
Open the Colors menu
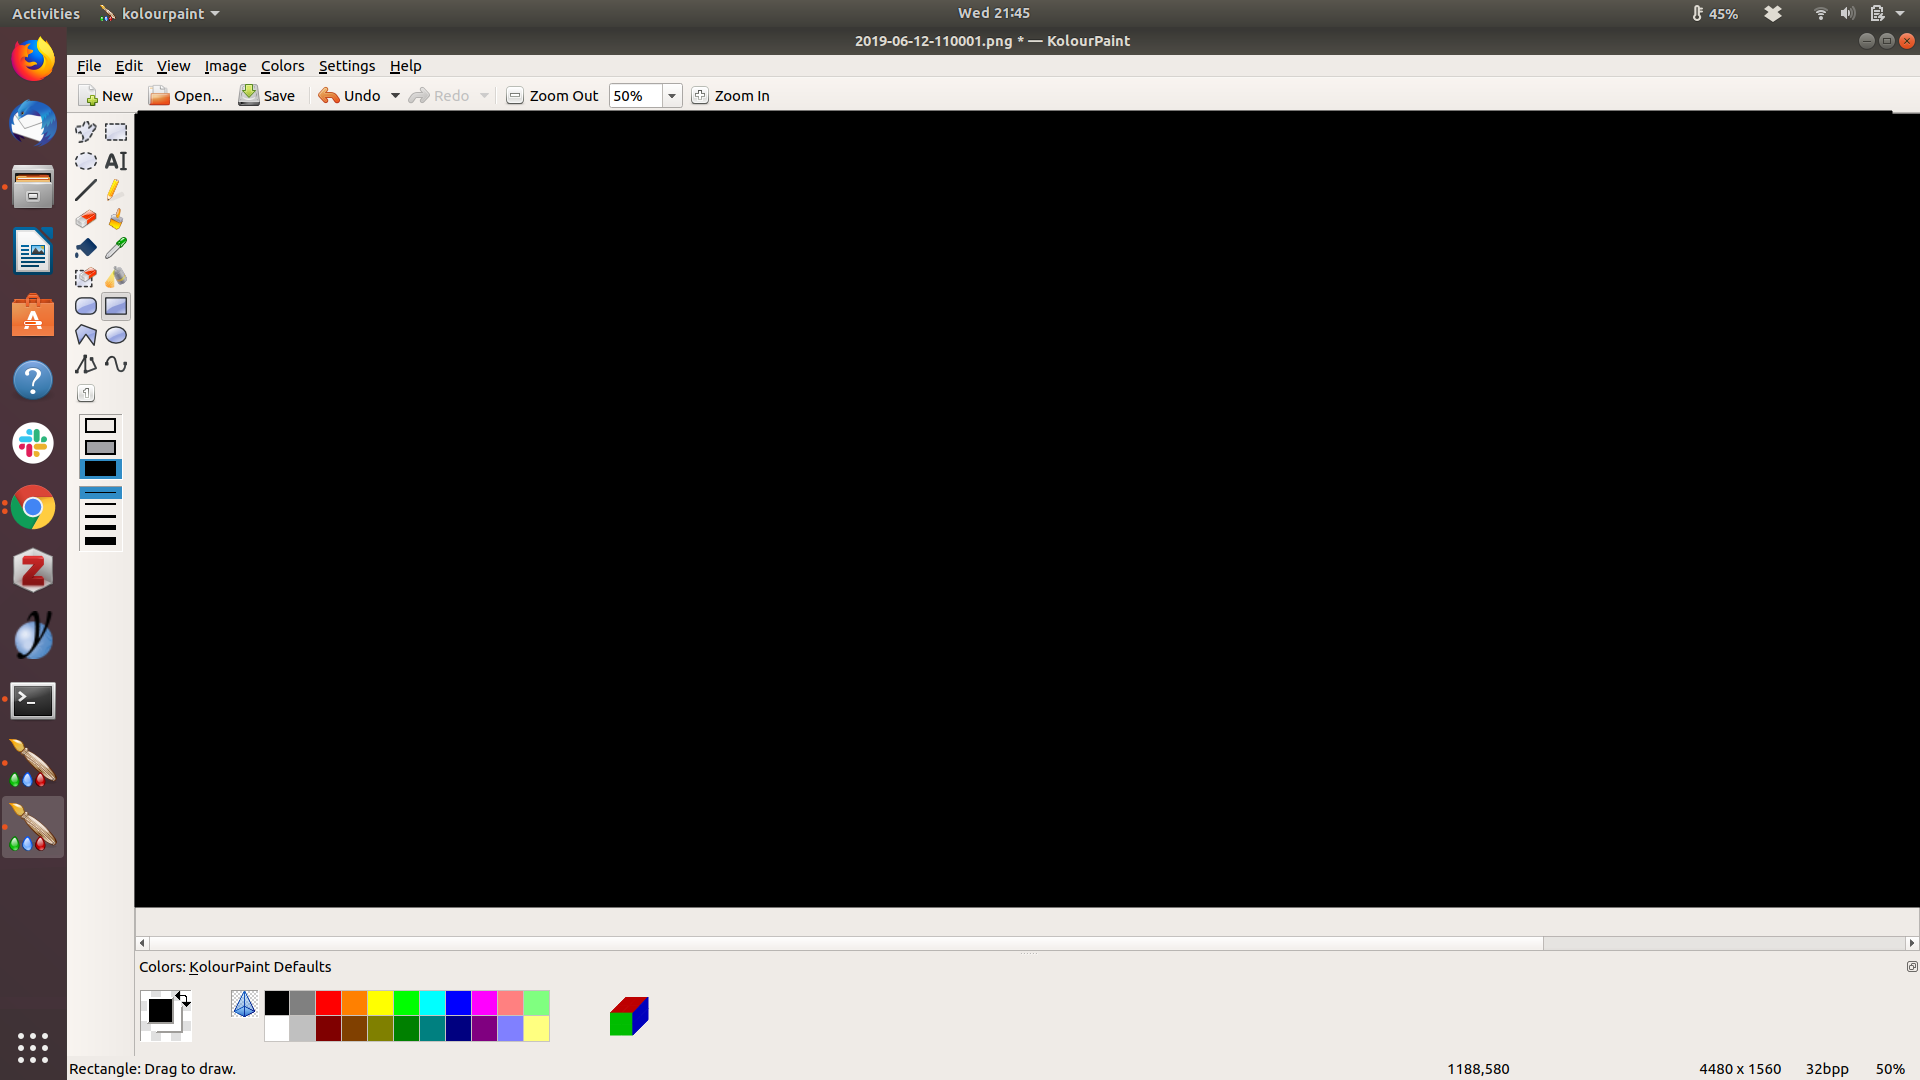[282, 66]
